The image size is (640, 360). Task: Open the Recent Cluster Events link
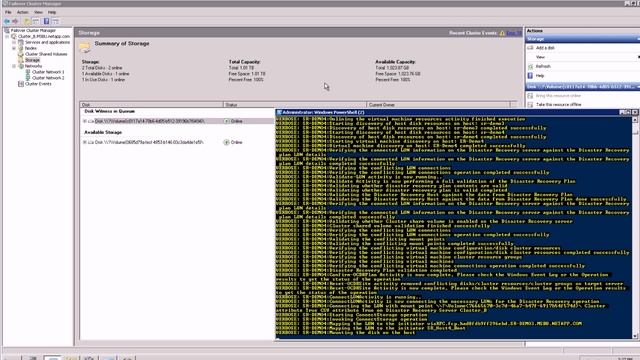point(514,33)
